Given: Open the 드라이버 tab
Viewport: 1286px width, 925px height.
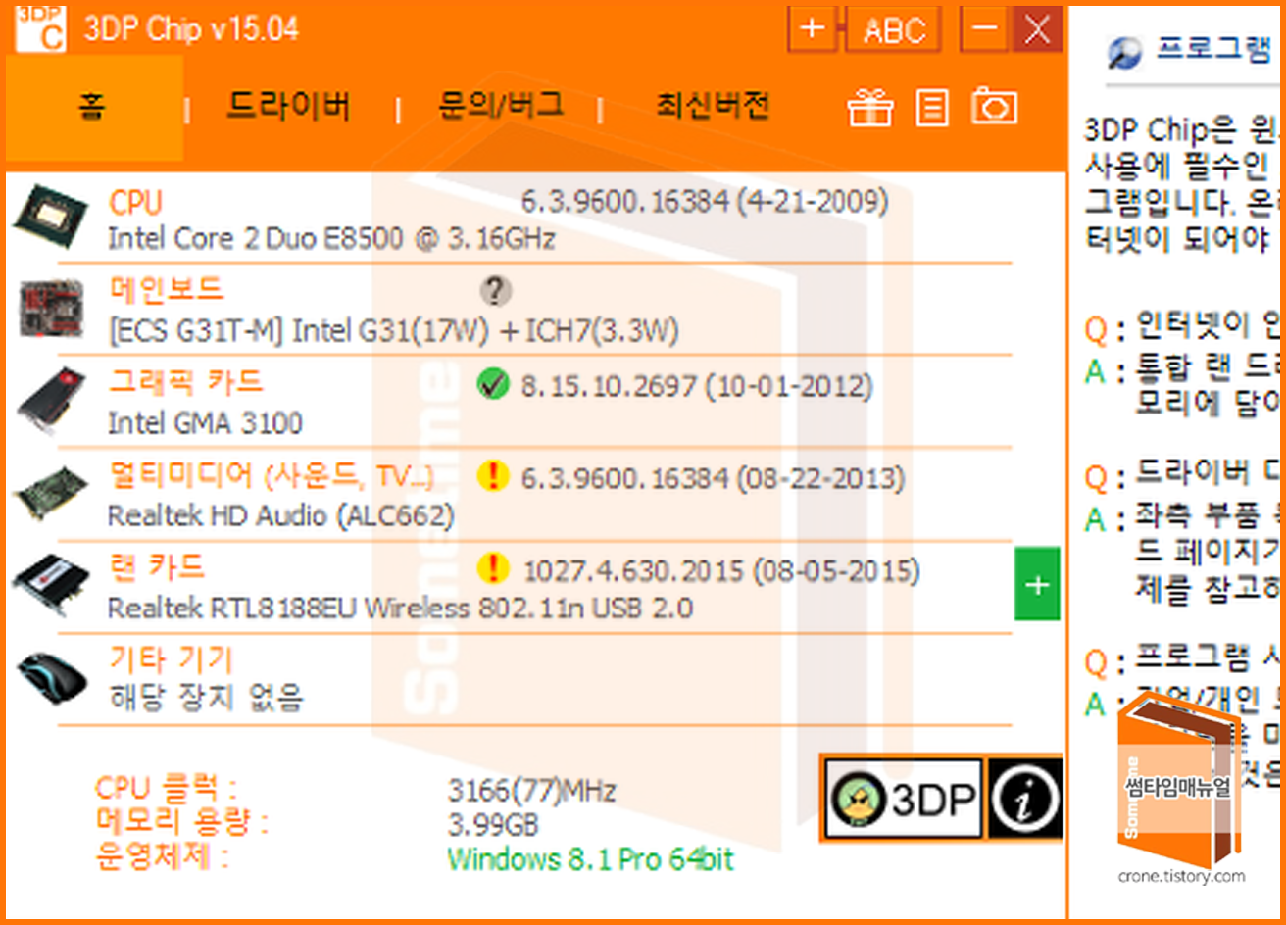Looking at the screenshot, I should pos(287,107).
